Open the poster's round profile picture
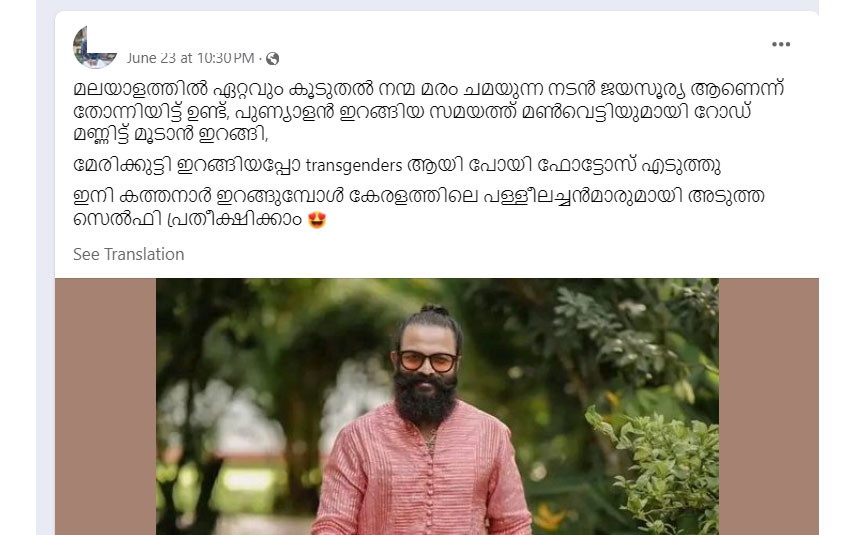856x535 pixels. 94,47
